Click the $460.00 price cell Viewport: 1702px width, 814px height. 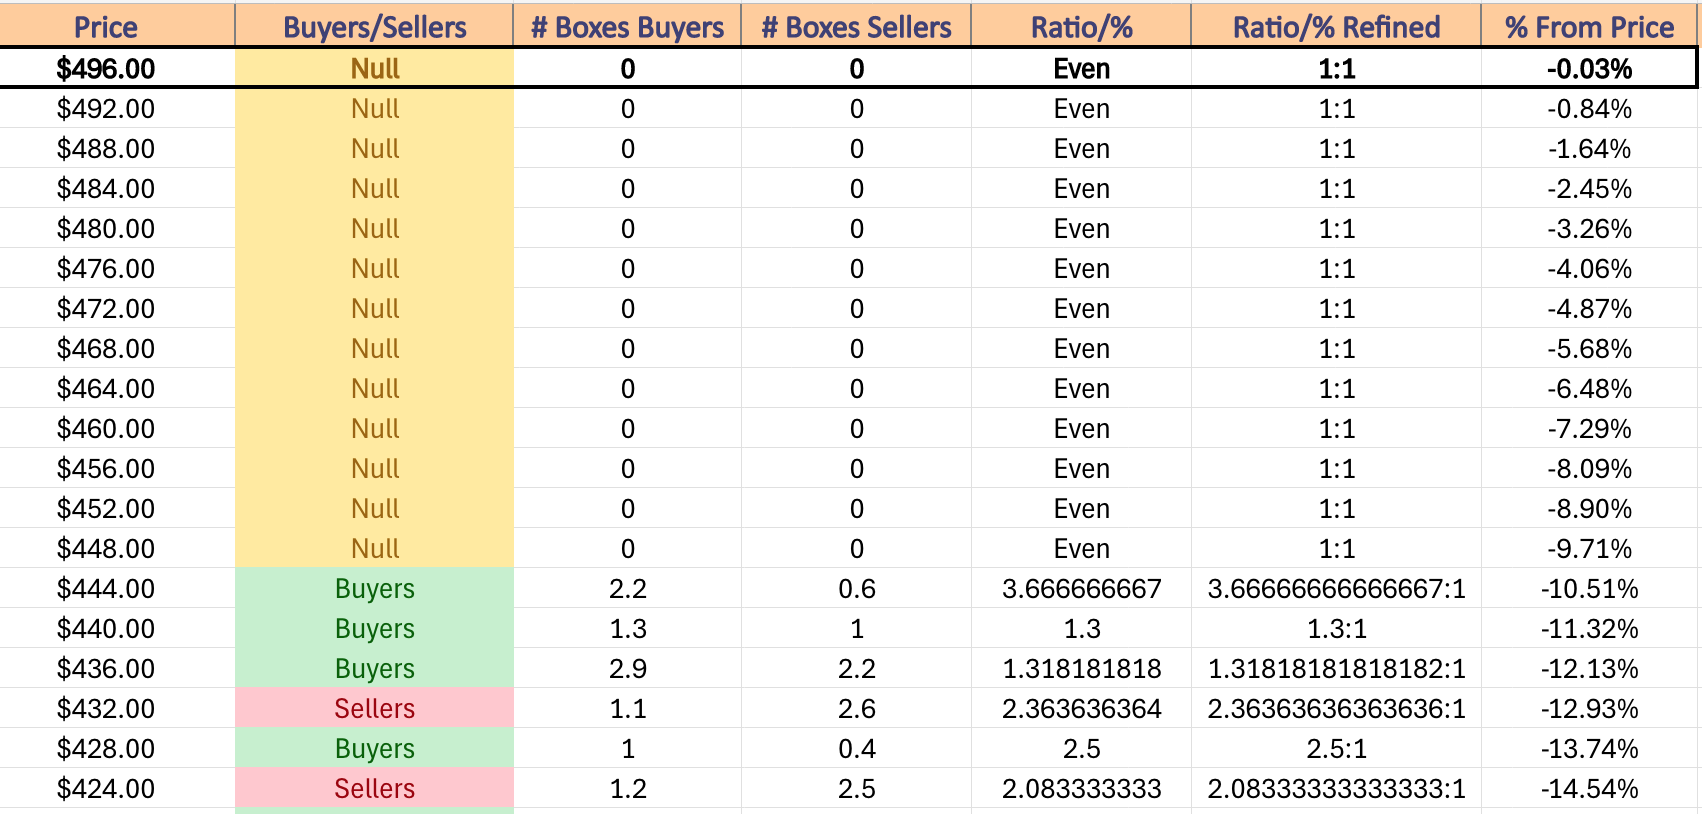[106, 429]
